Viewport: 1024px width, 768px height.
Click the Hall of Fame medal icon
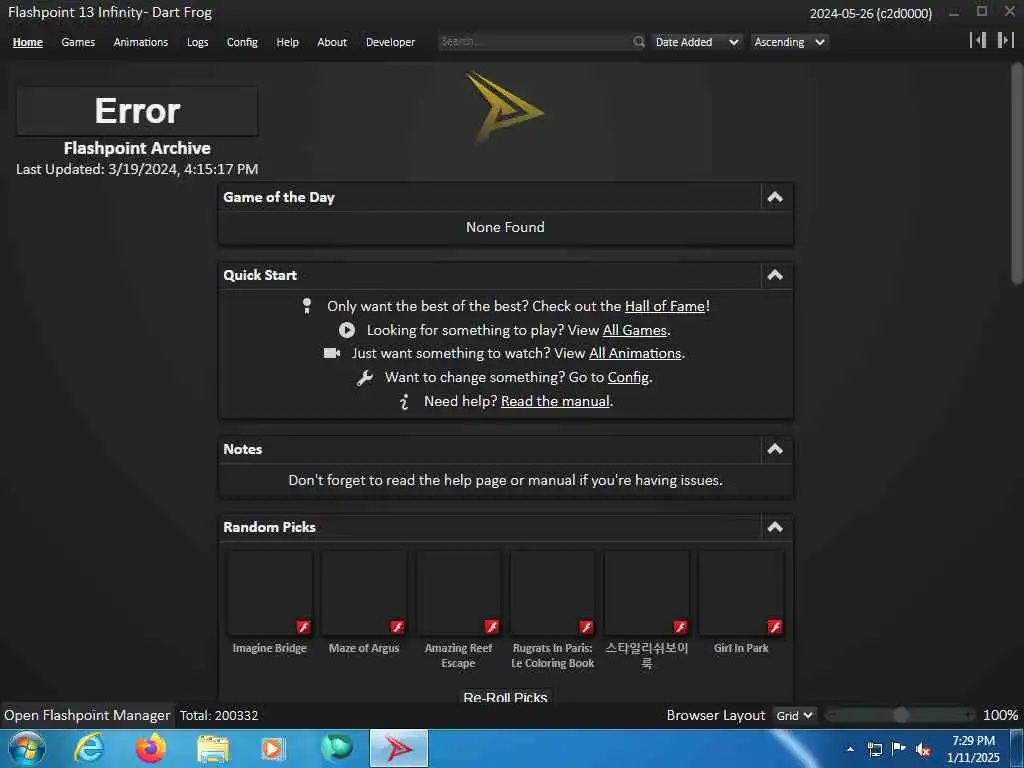[307, 306]
